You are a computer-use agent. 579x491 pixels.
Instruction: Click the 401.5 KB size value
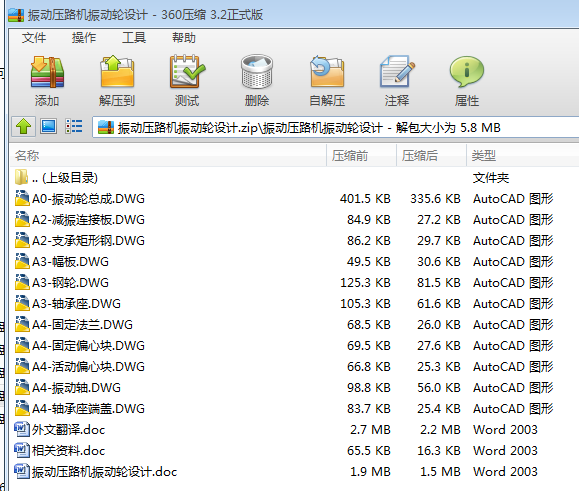pyautogui.click(x=365, y=199)
